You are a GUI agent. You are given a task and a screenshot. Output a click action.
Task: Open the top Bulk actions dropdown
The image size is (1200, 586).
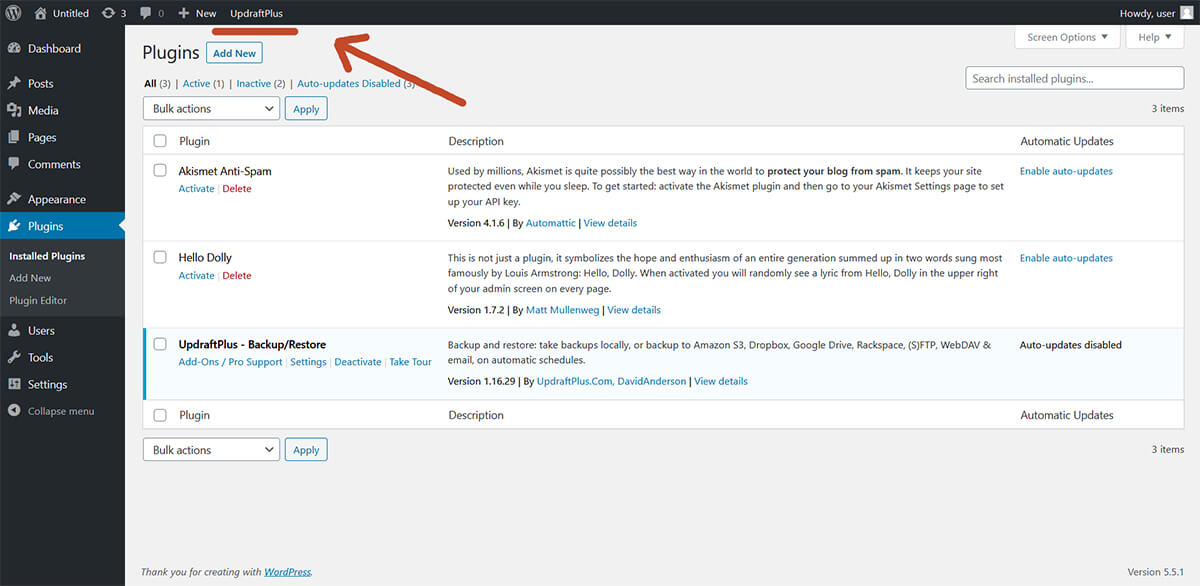point(211,109)
